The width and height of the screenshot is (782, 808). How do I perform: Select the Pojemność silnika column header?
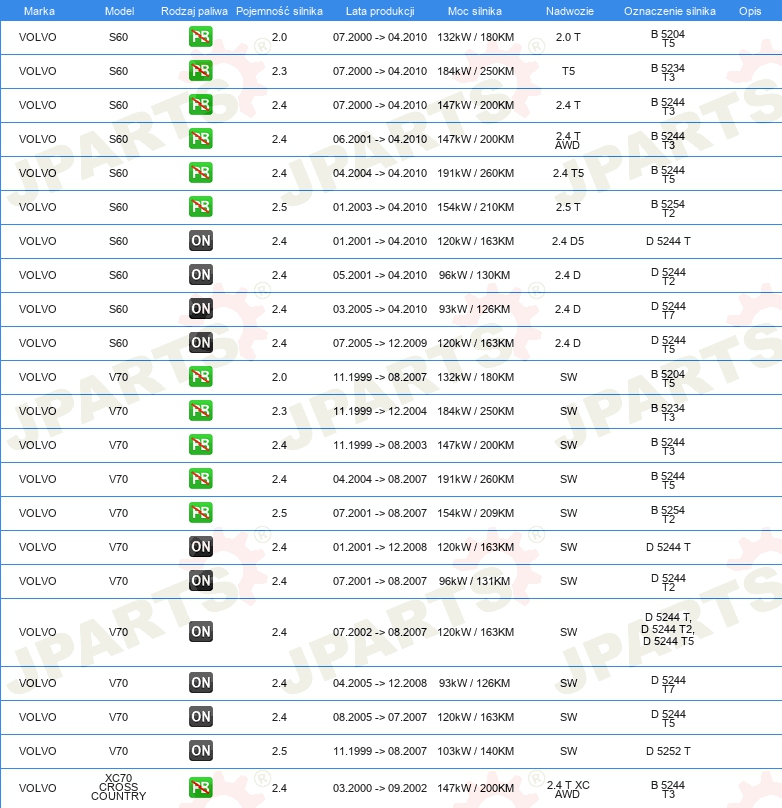click(279, 11)
